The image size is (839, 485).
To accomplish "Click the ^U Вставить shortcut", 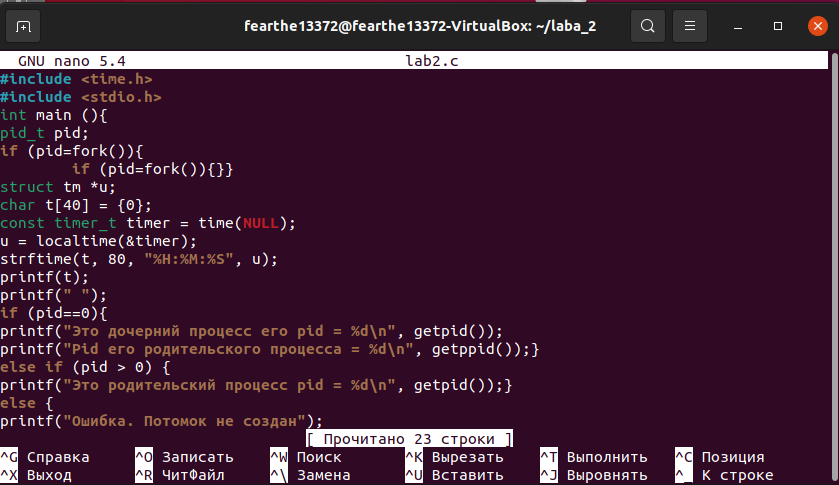I will click(x=454, y=475).
